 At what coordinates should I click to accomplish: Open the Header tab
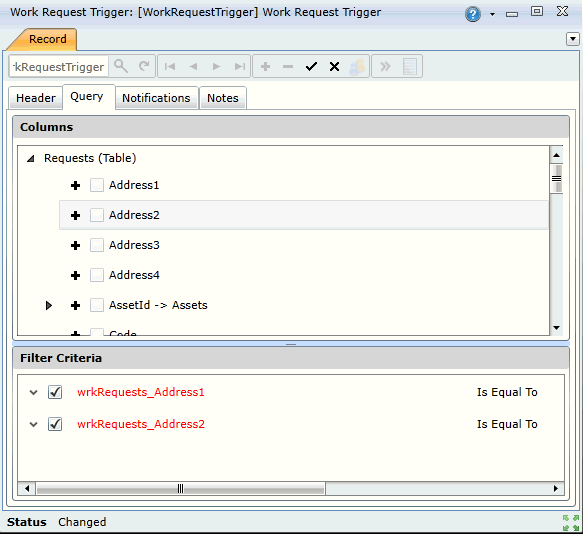(36, 98)
